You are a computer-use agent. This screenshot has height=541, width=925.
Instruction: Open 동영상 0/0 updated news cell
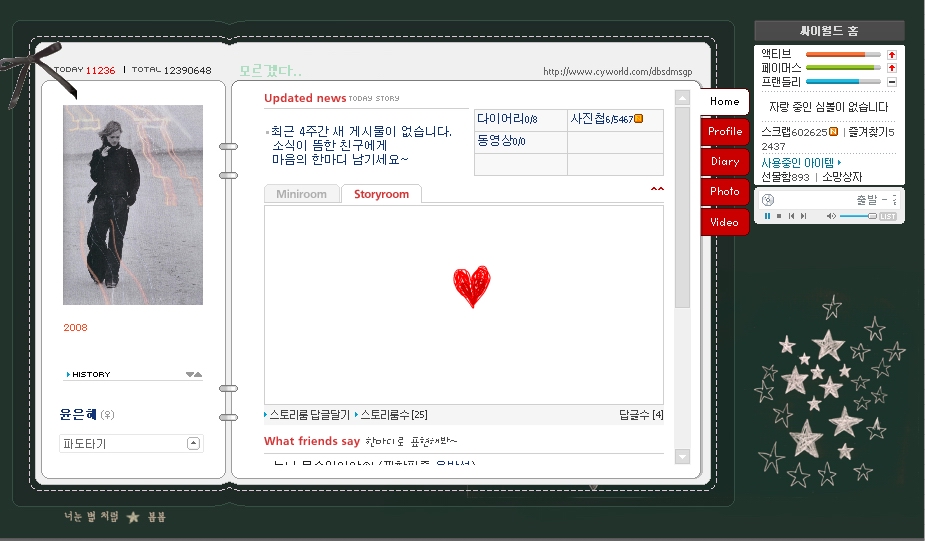[x=501, y=141]
